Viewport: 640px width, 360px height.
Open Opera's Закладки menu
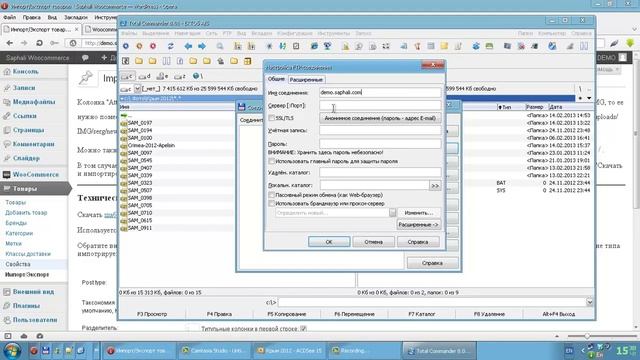click(76, 18)
